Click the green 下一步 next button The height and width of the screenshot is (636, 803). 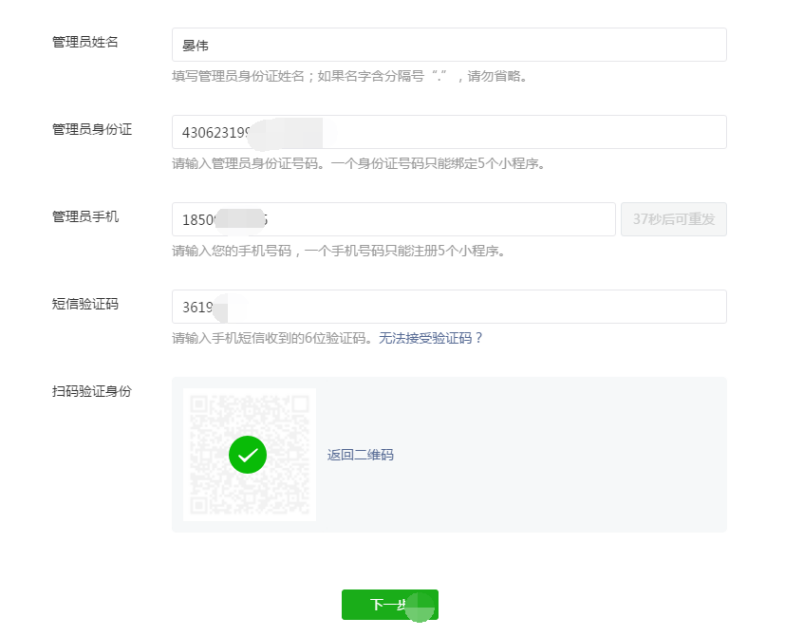390,605
